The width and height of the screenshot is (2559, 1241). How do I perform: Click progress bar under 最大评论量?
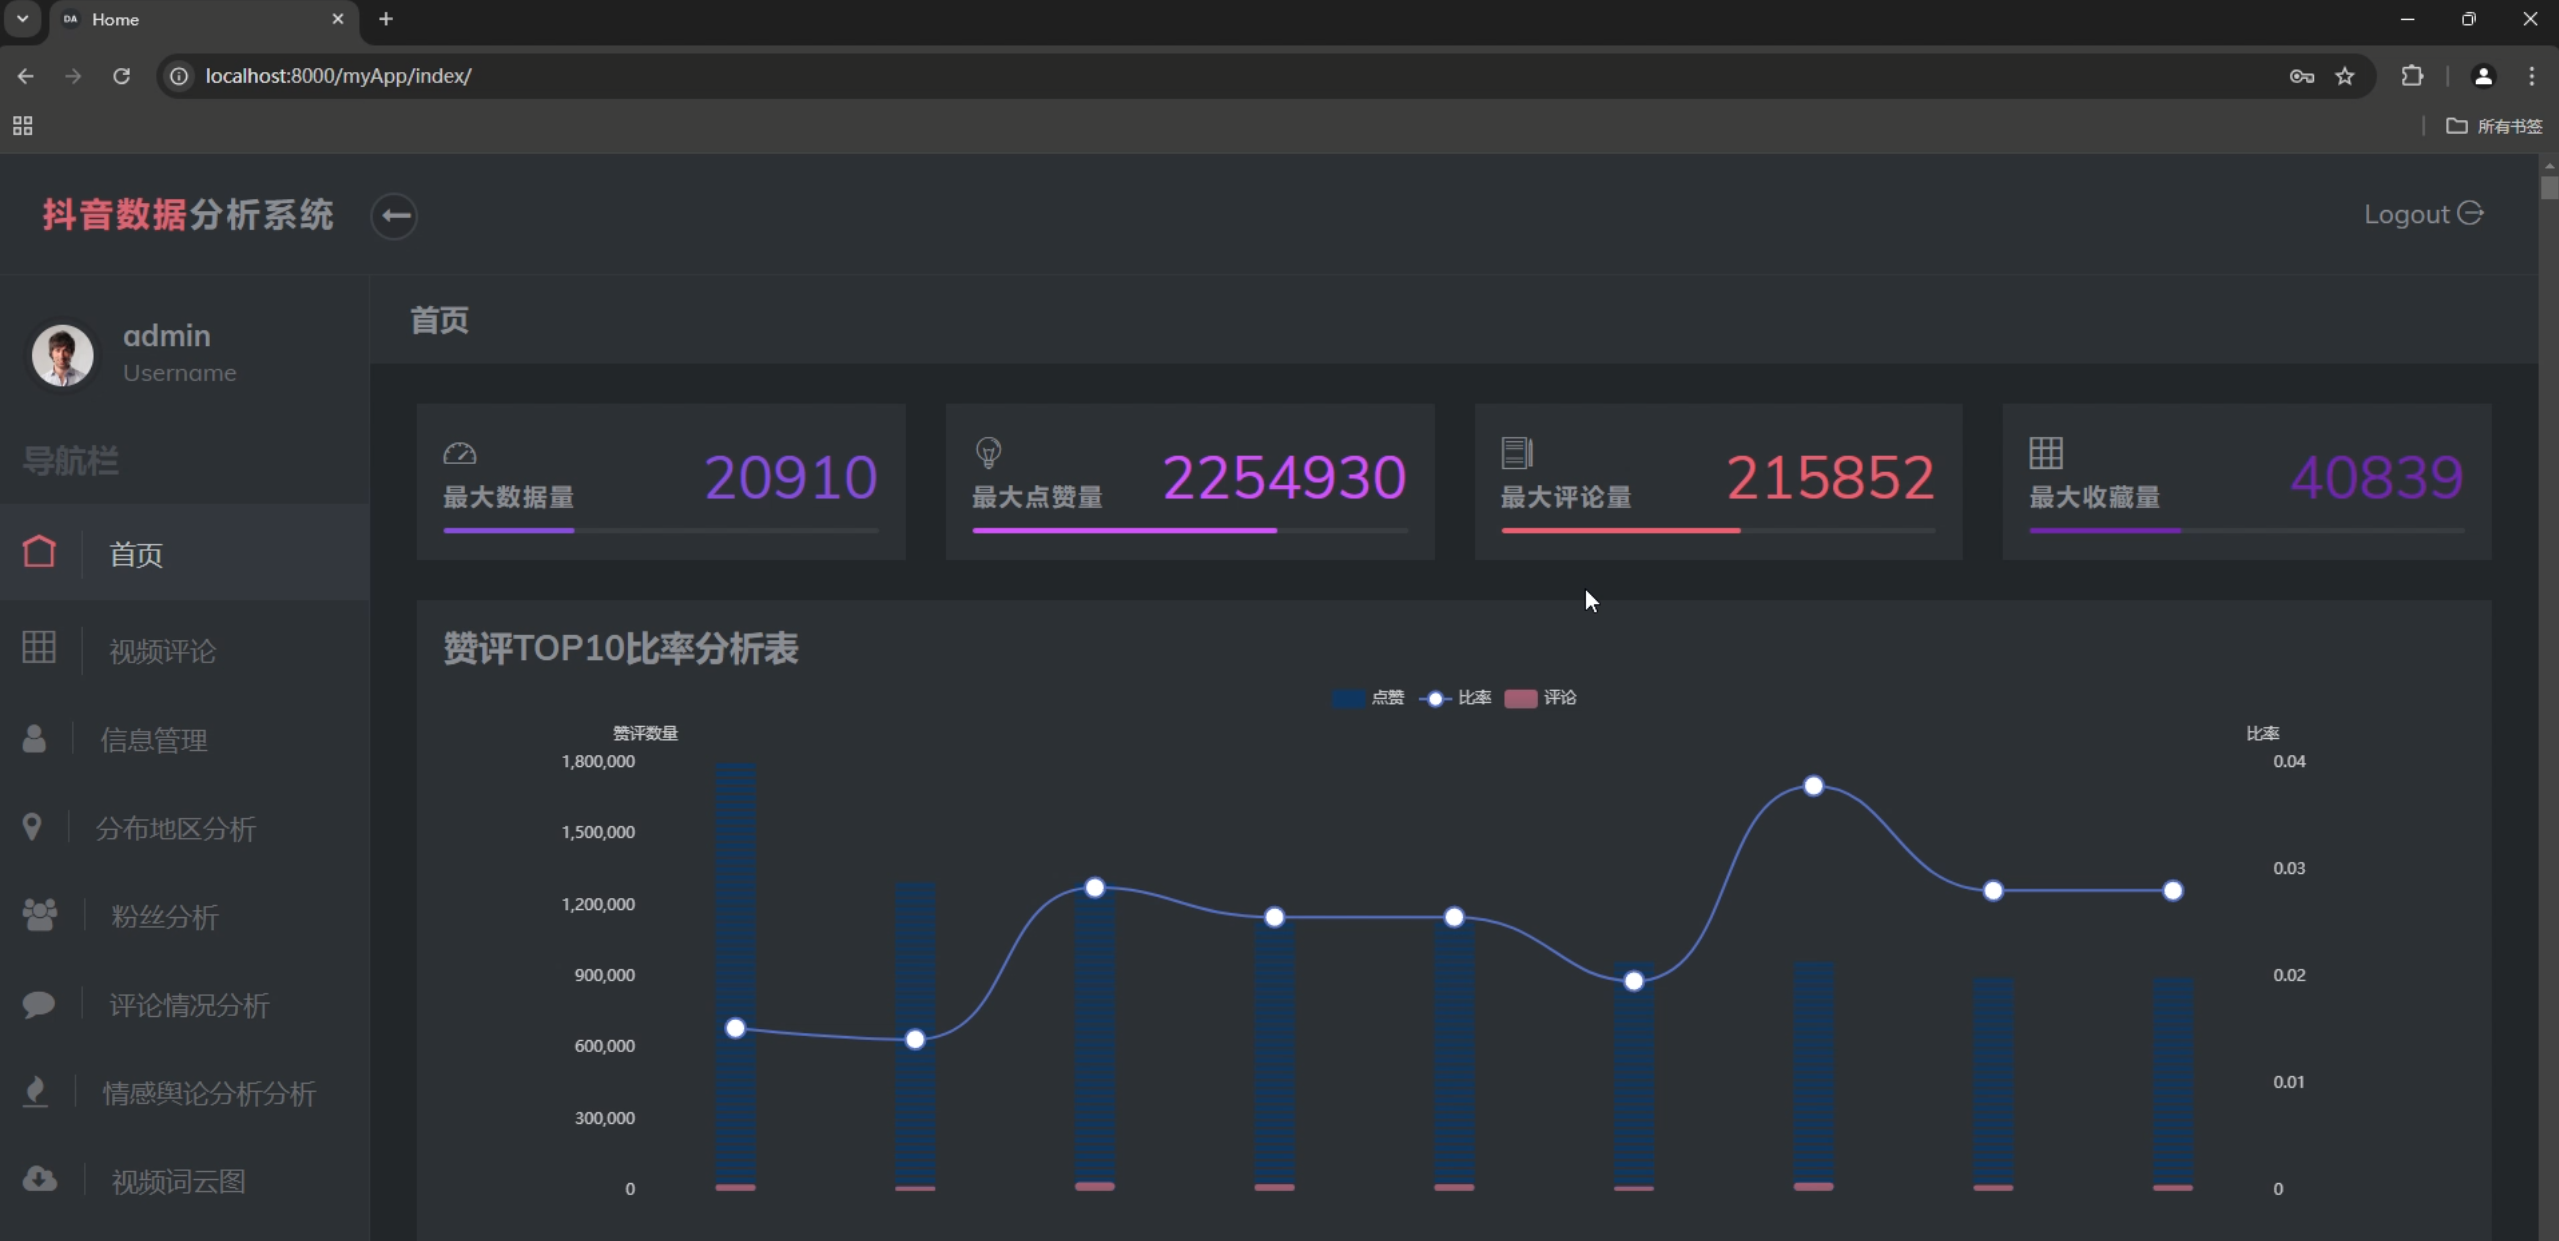(1718, 530)
